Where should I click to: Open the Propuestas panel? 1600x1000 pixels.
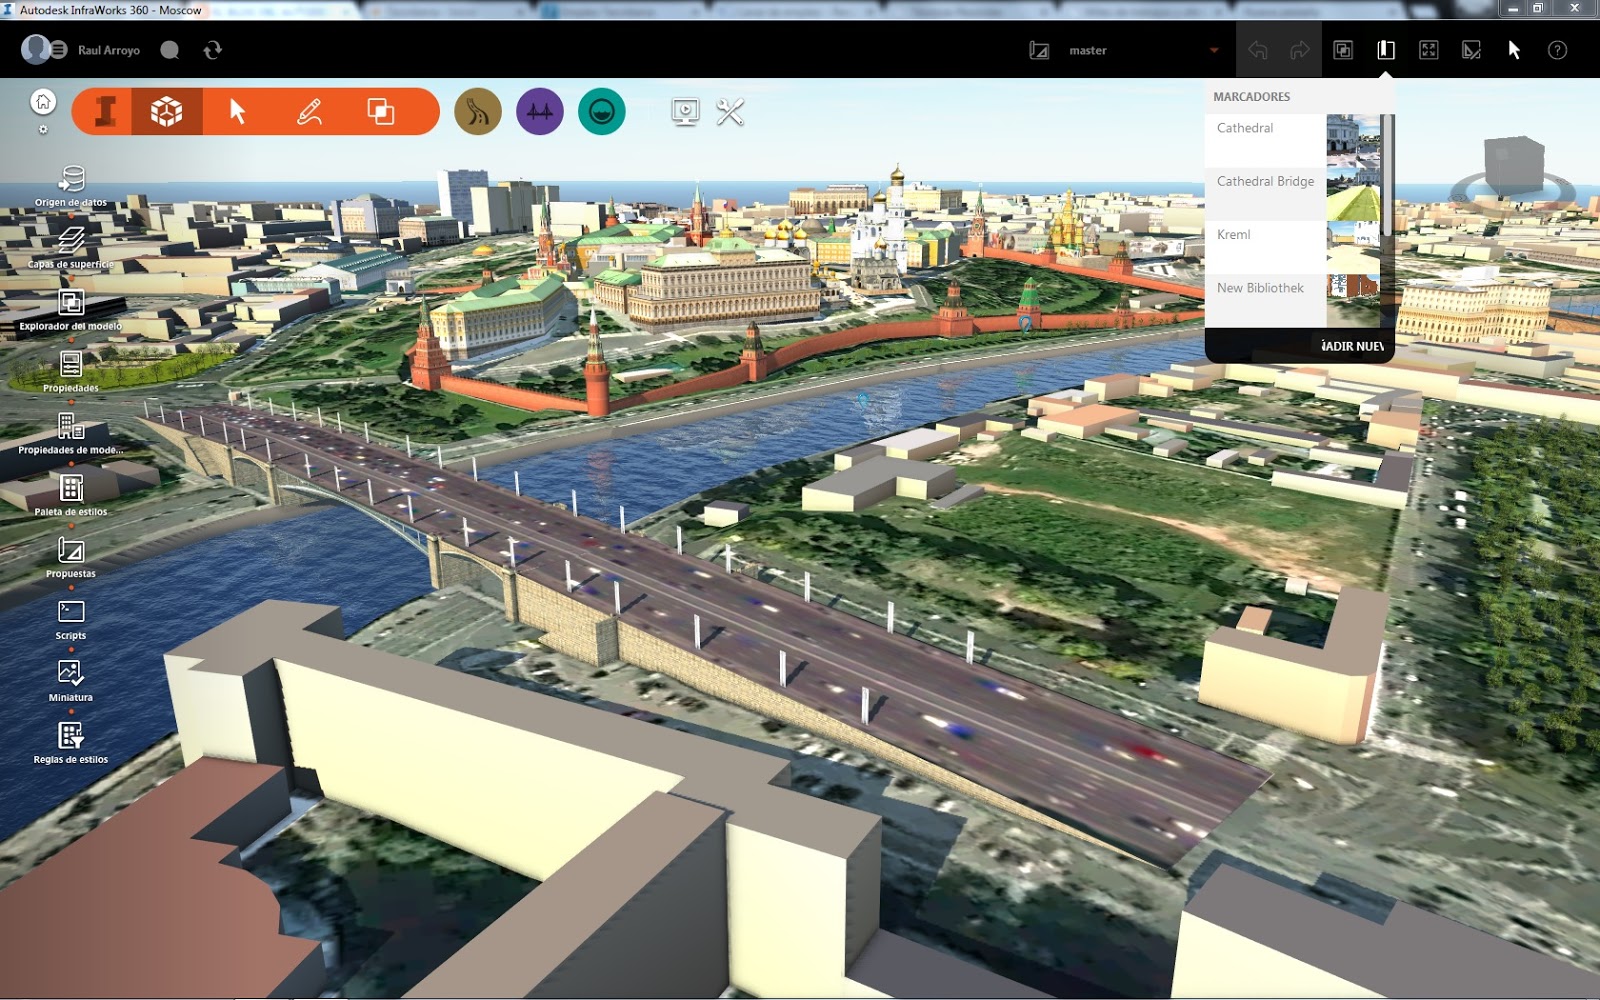[70, 550]
